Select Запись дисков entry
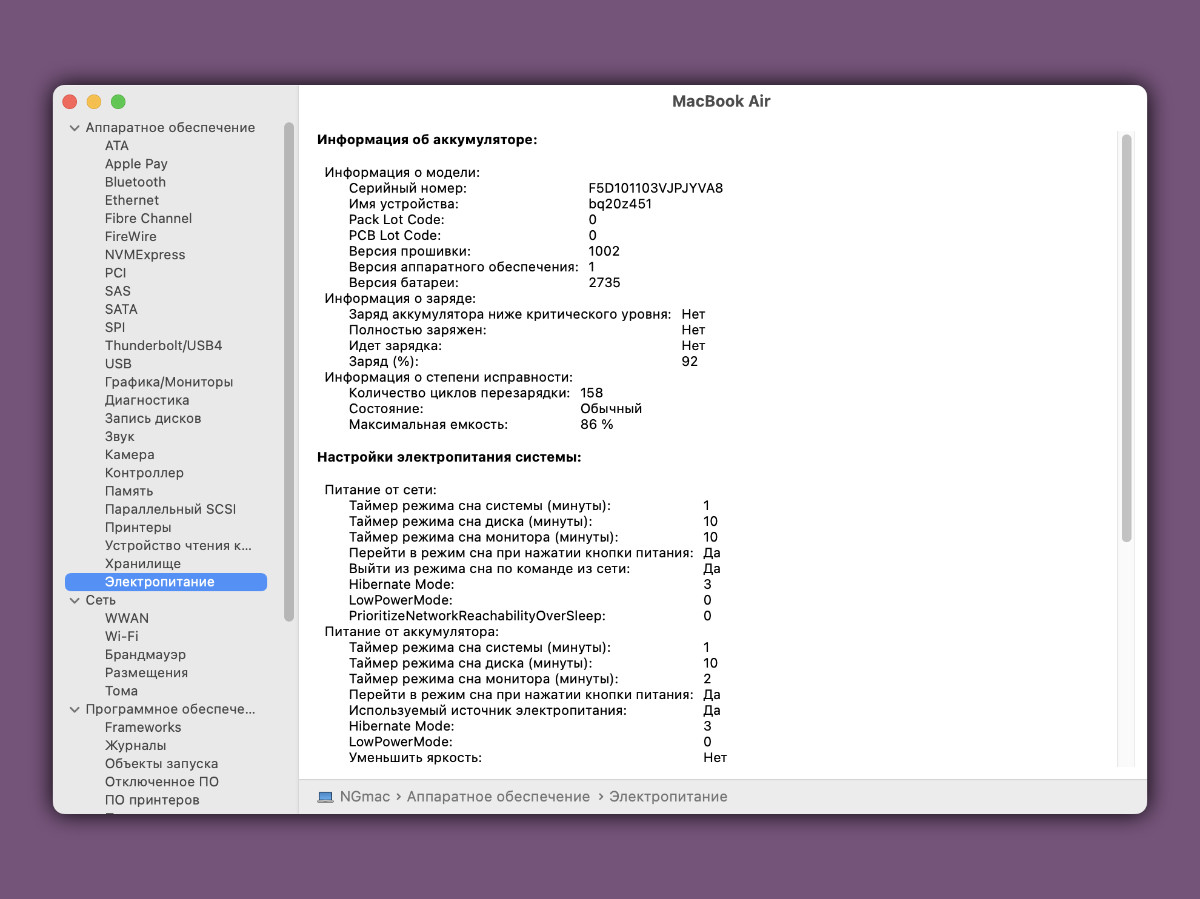 [153, 418]
